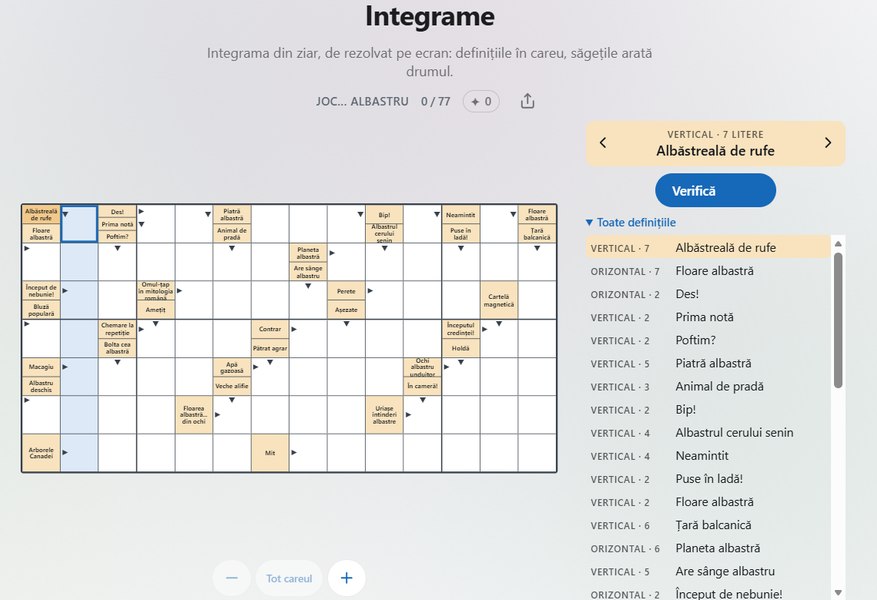
Task: Zoom in the grid with plus button
Action: [x=347, y=578]
